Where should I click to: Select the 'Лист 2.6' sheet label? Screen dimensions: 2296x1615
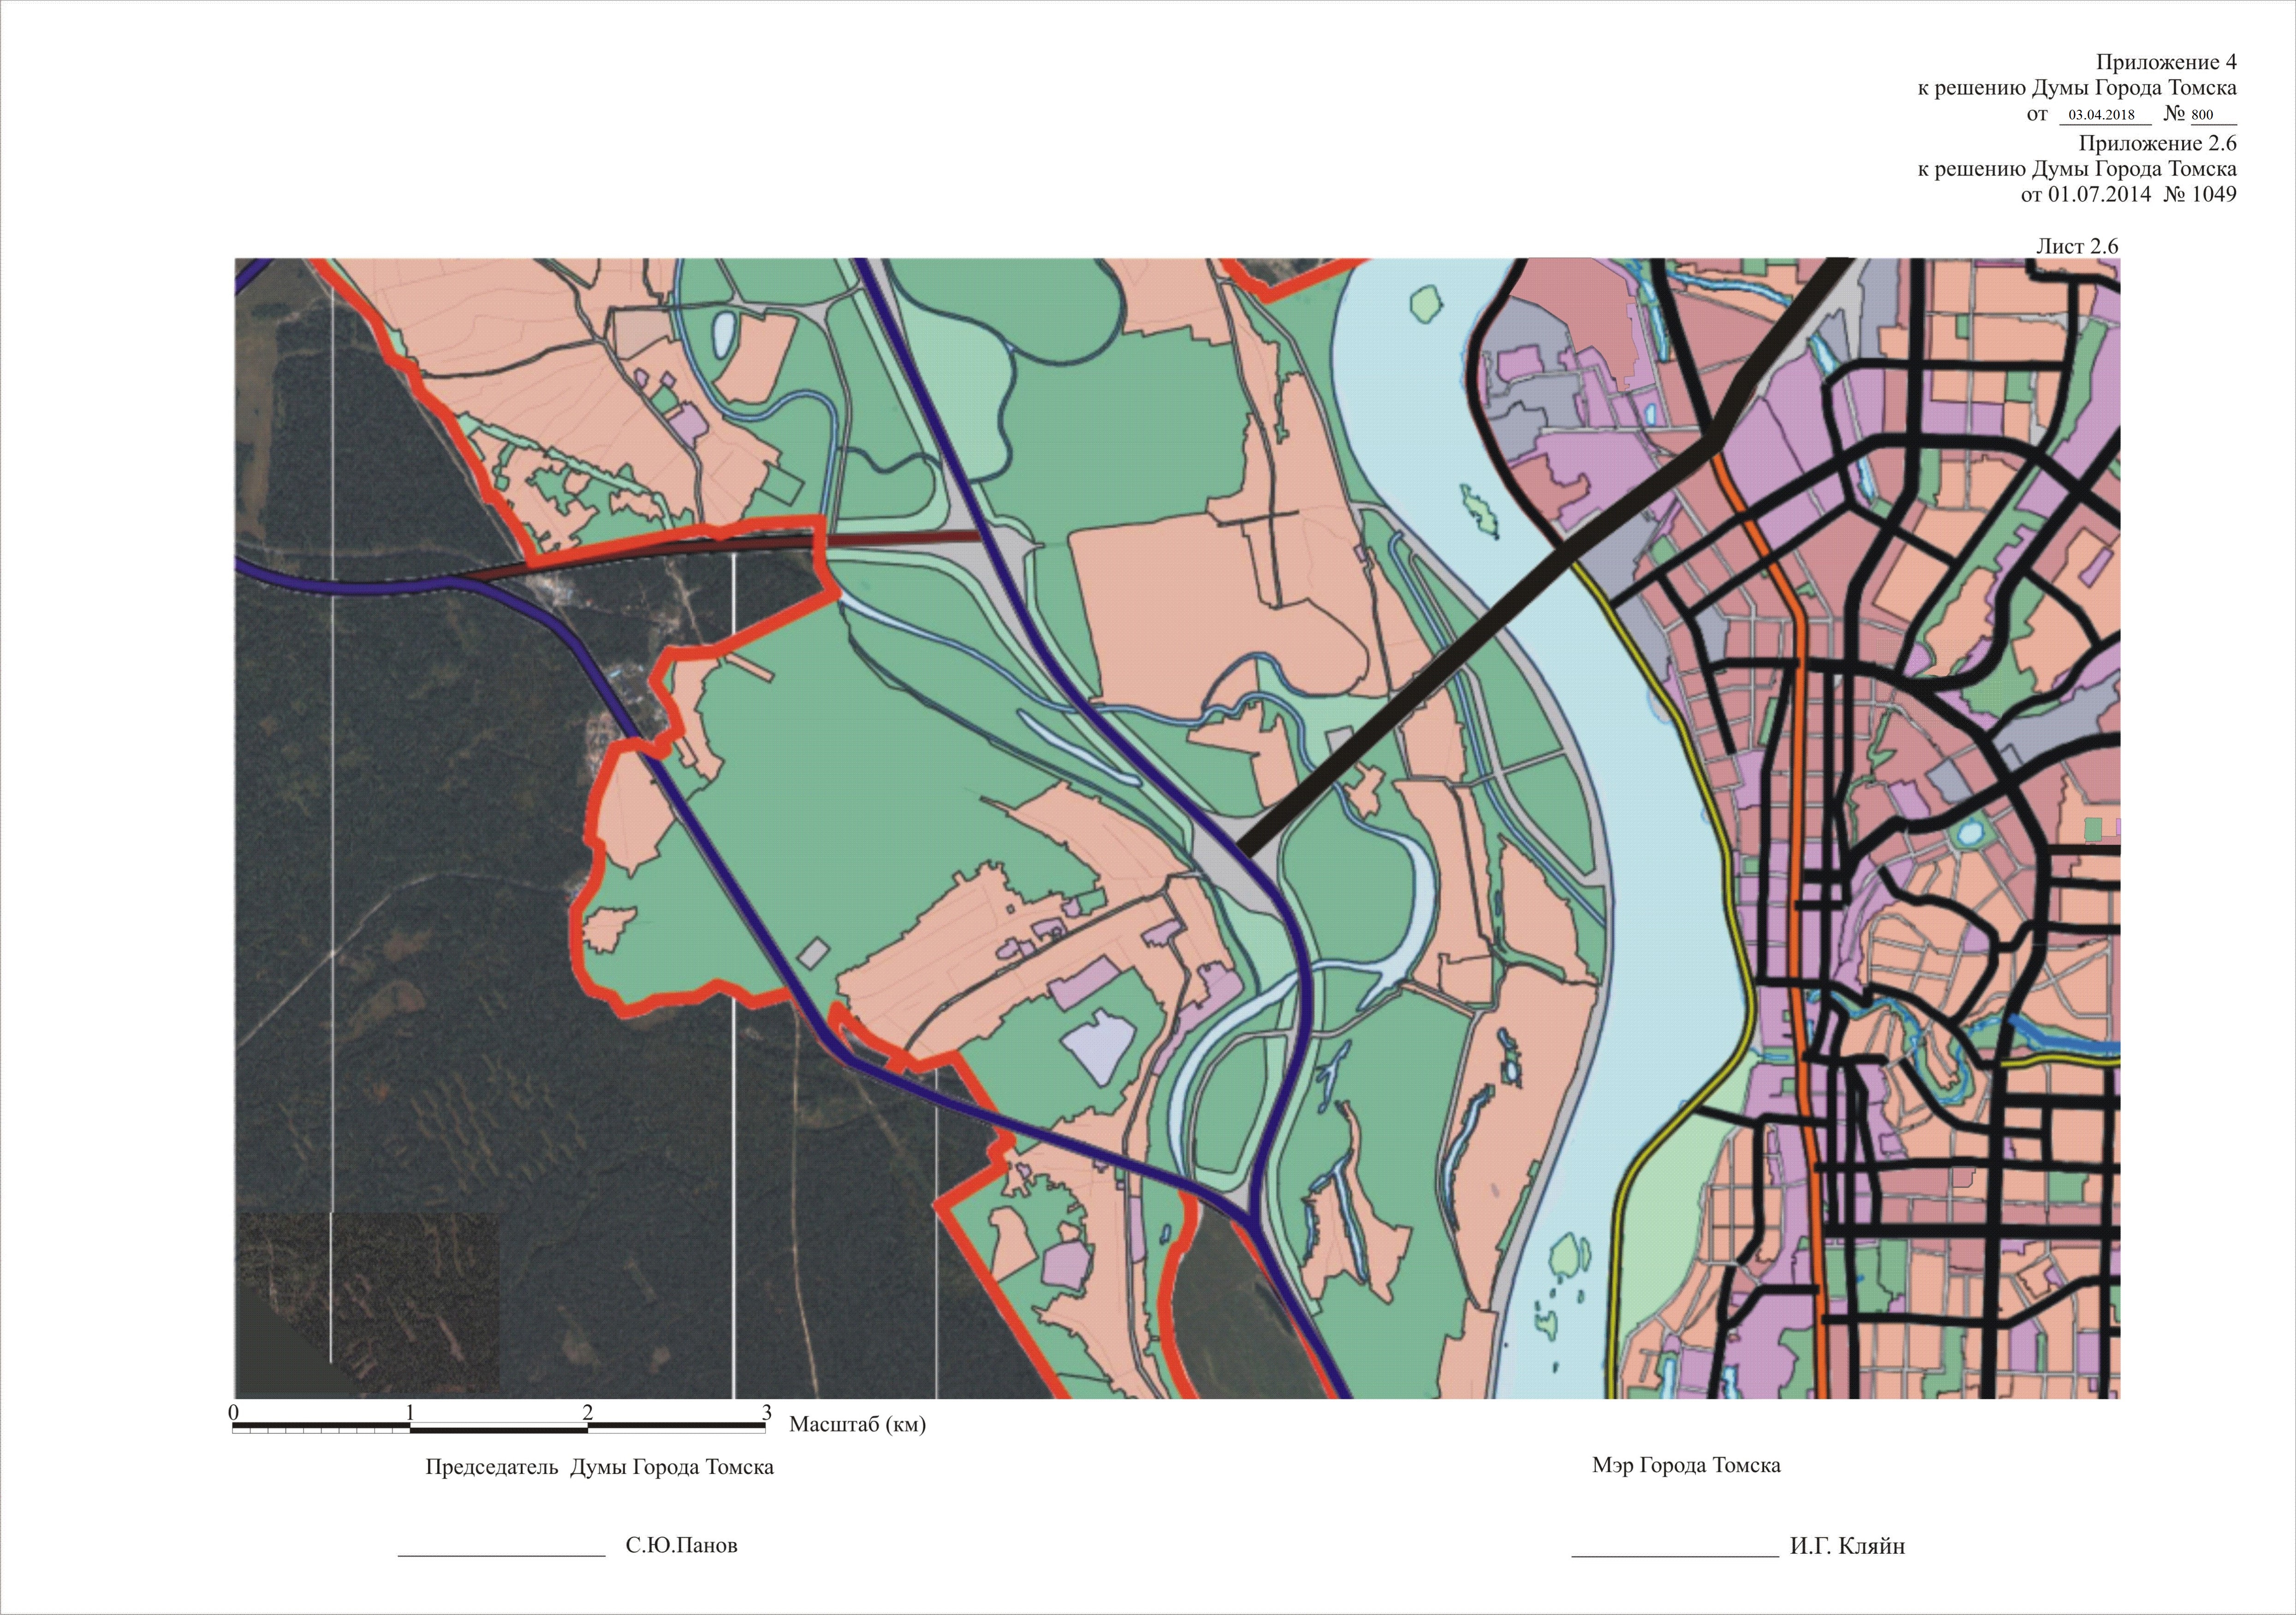tap(2077, 246)
